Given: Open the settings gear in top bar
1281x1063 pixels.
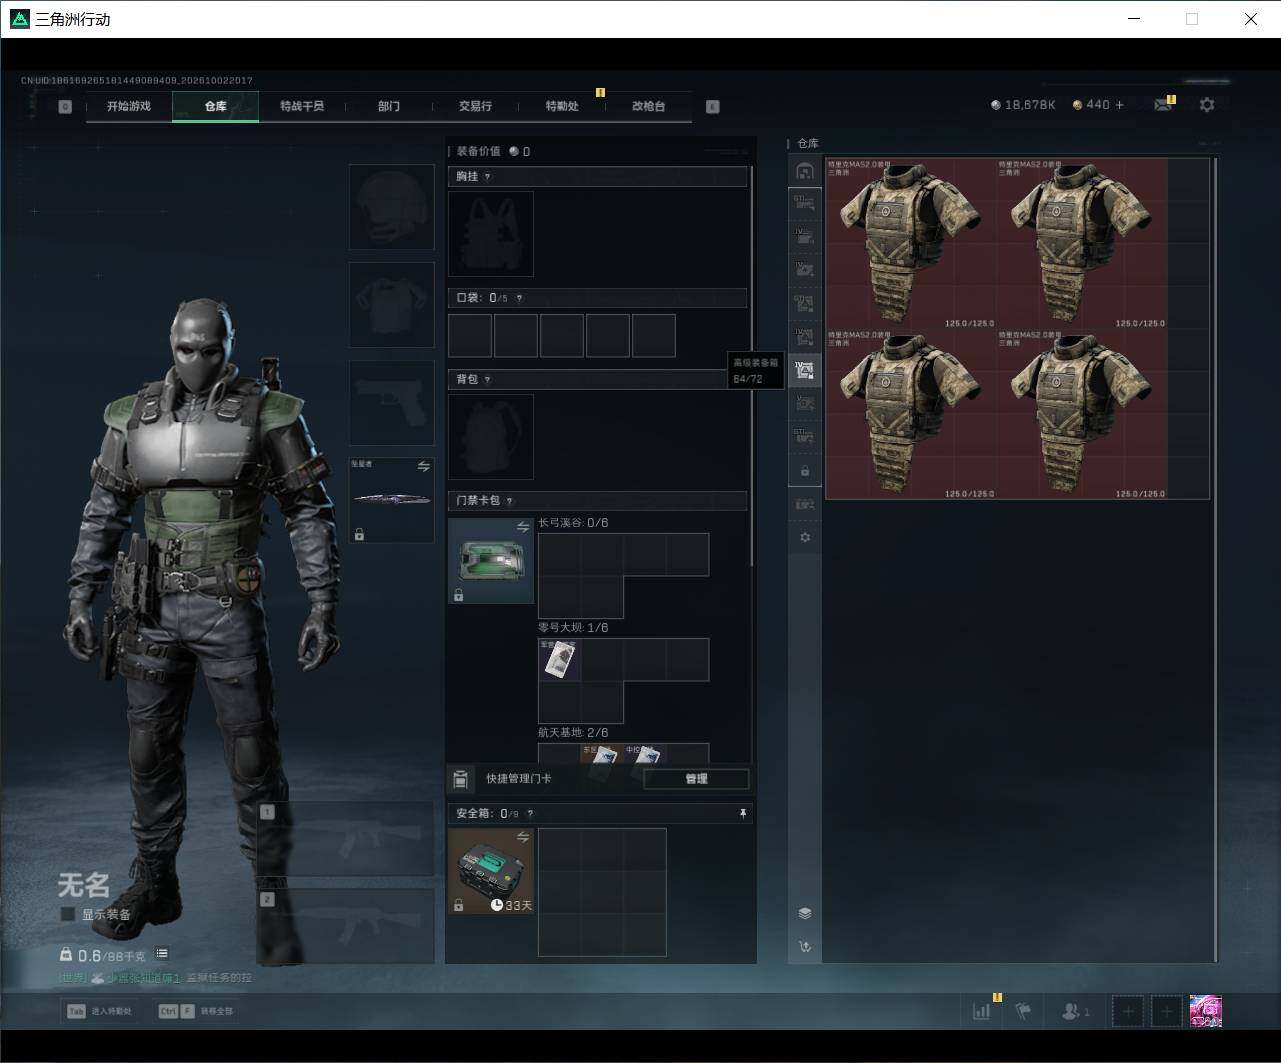Looking at the screenshot, I should tap(1207, 104).
